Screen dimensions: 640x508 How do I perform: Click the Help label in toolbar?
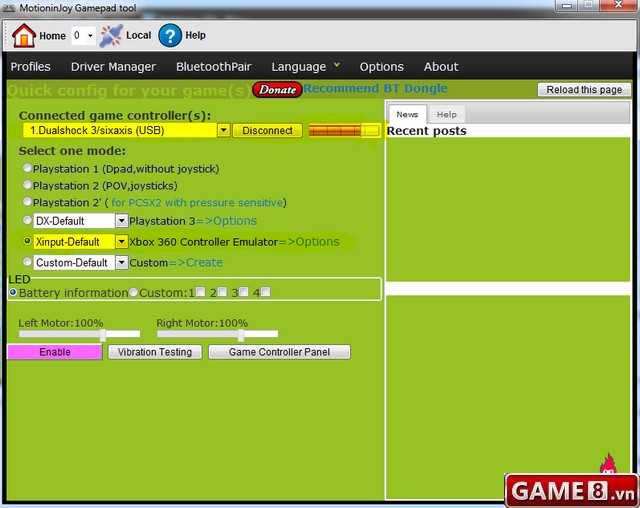pyautogui.click(x=196, y=35)
